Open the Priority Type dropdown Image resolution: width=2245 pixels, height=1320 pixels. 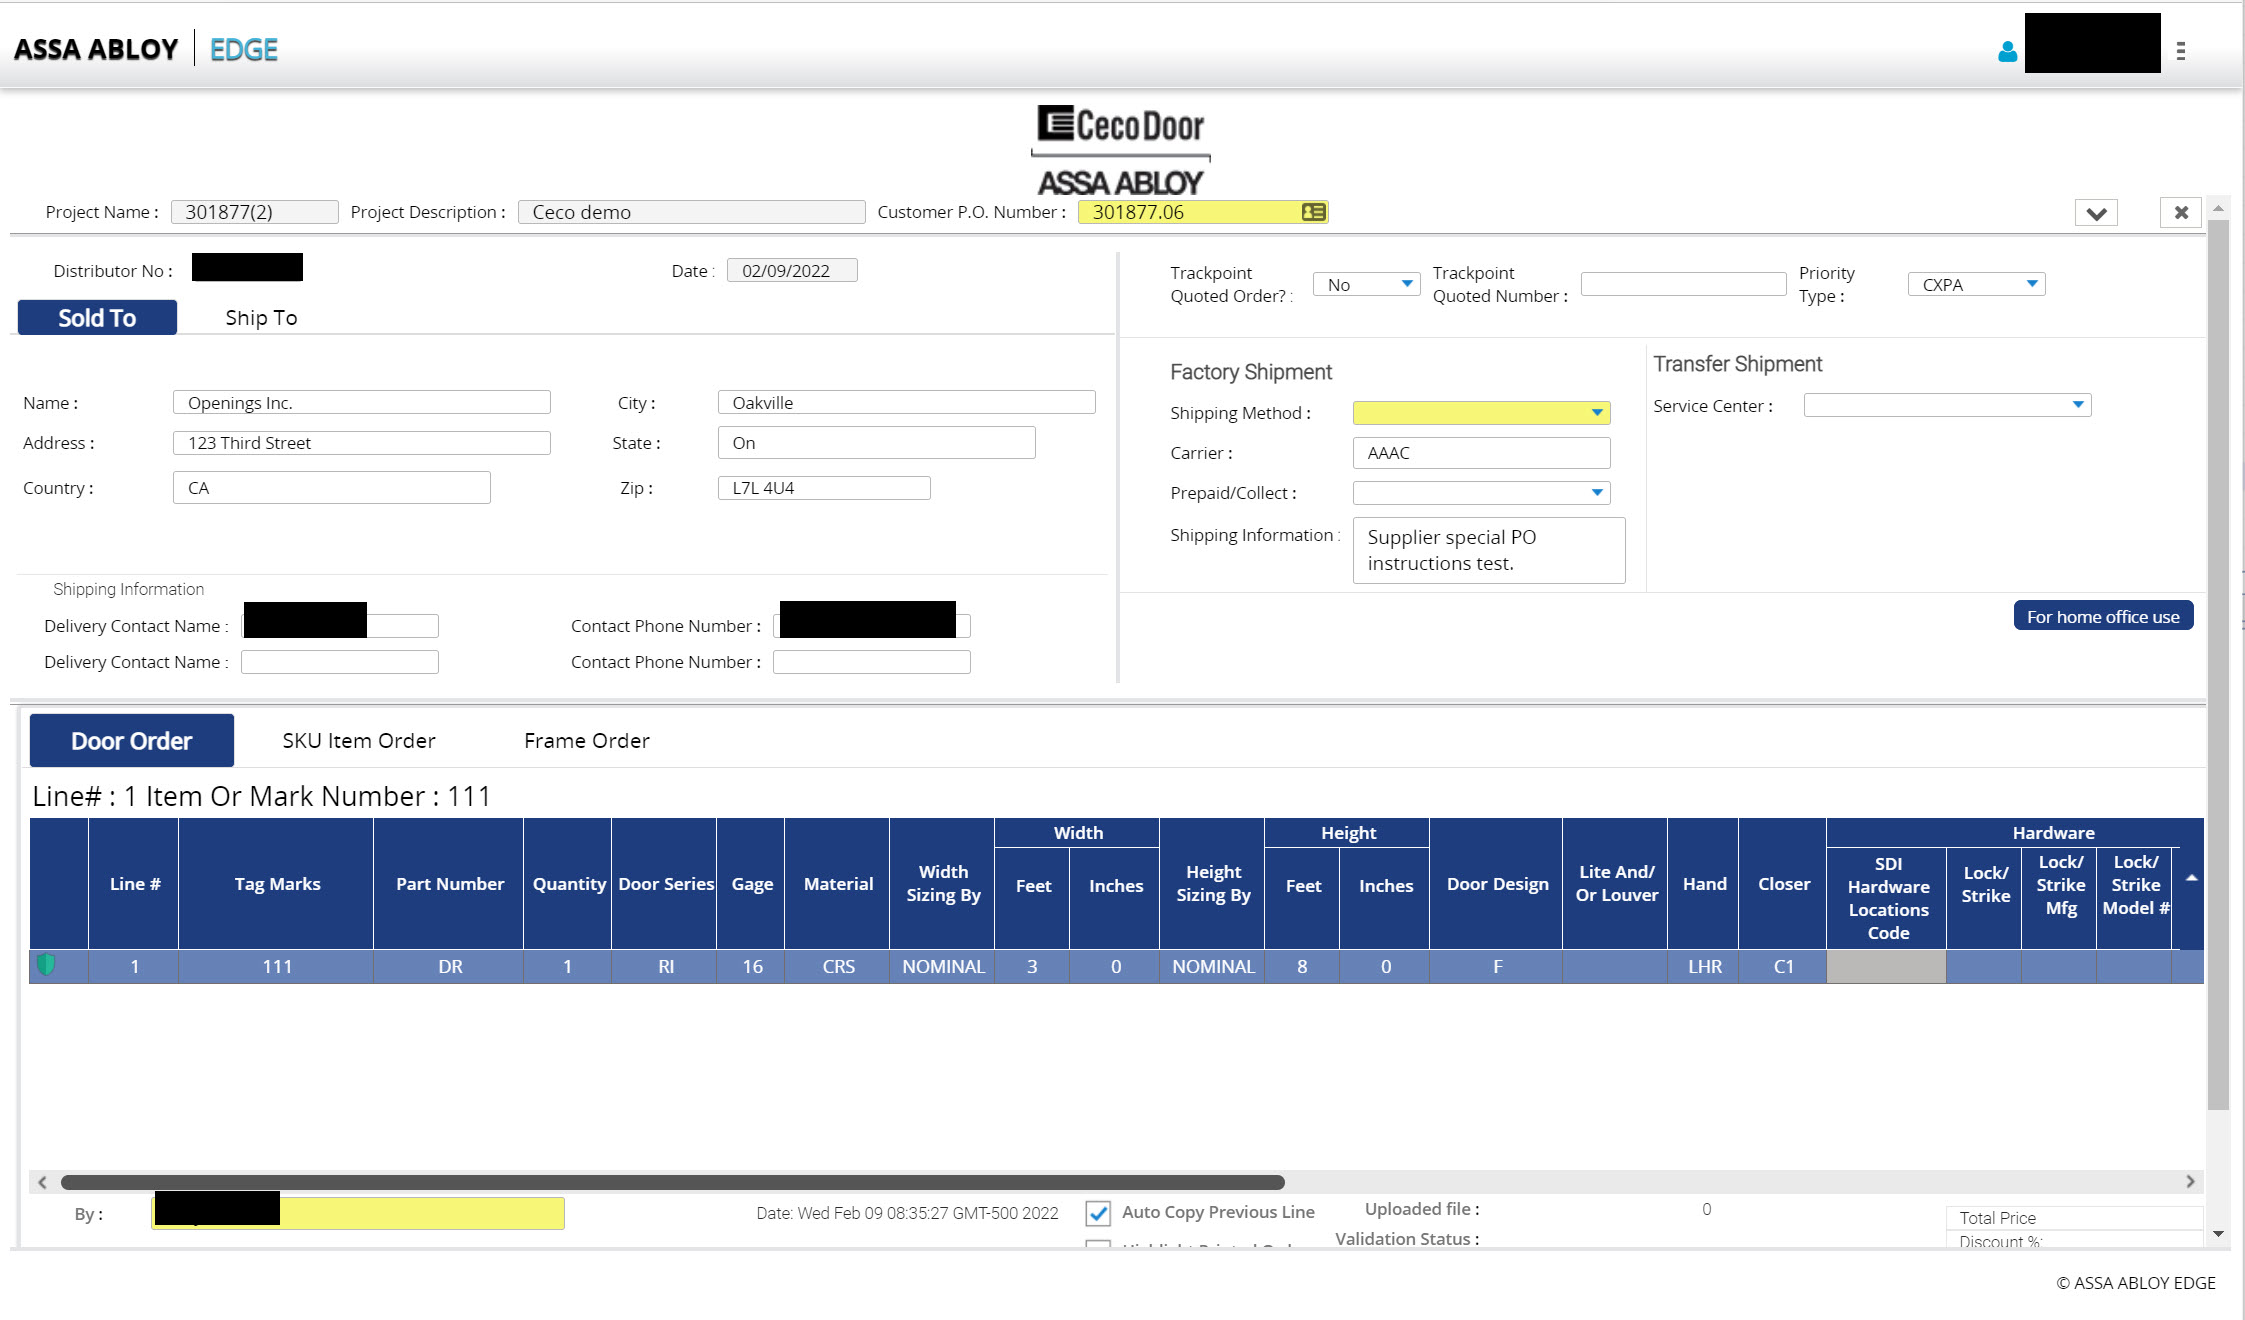point(1976,284)
